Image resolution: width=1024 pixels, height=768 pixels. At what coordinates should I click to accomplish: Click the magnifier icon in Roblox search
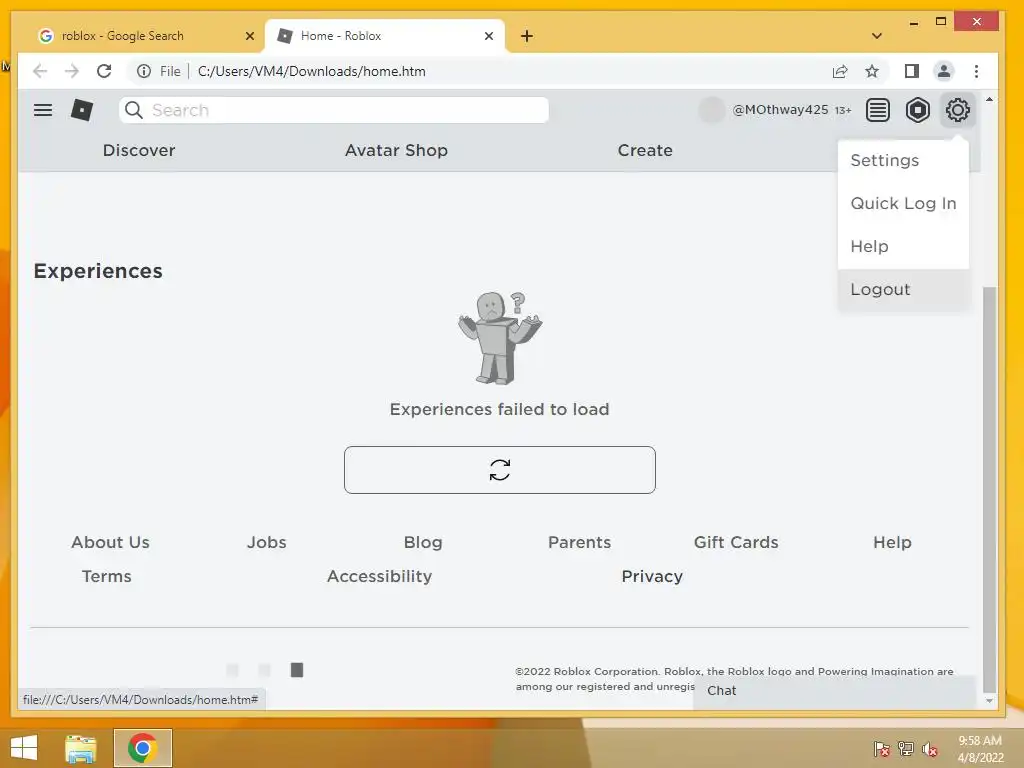(x=134, y=110)
